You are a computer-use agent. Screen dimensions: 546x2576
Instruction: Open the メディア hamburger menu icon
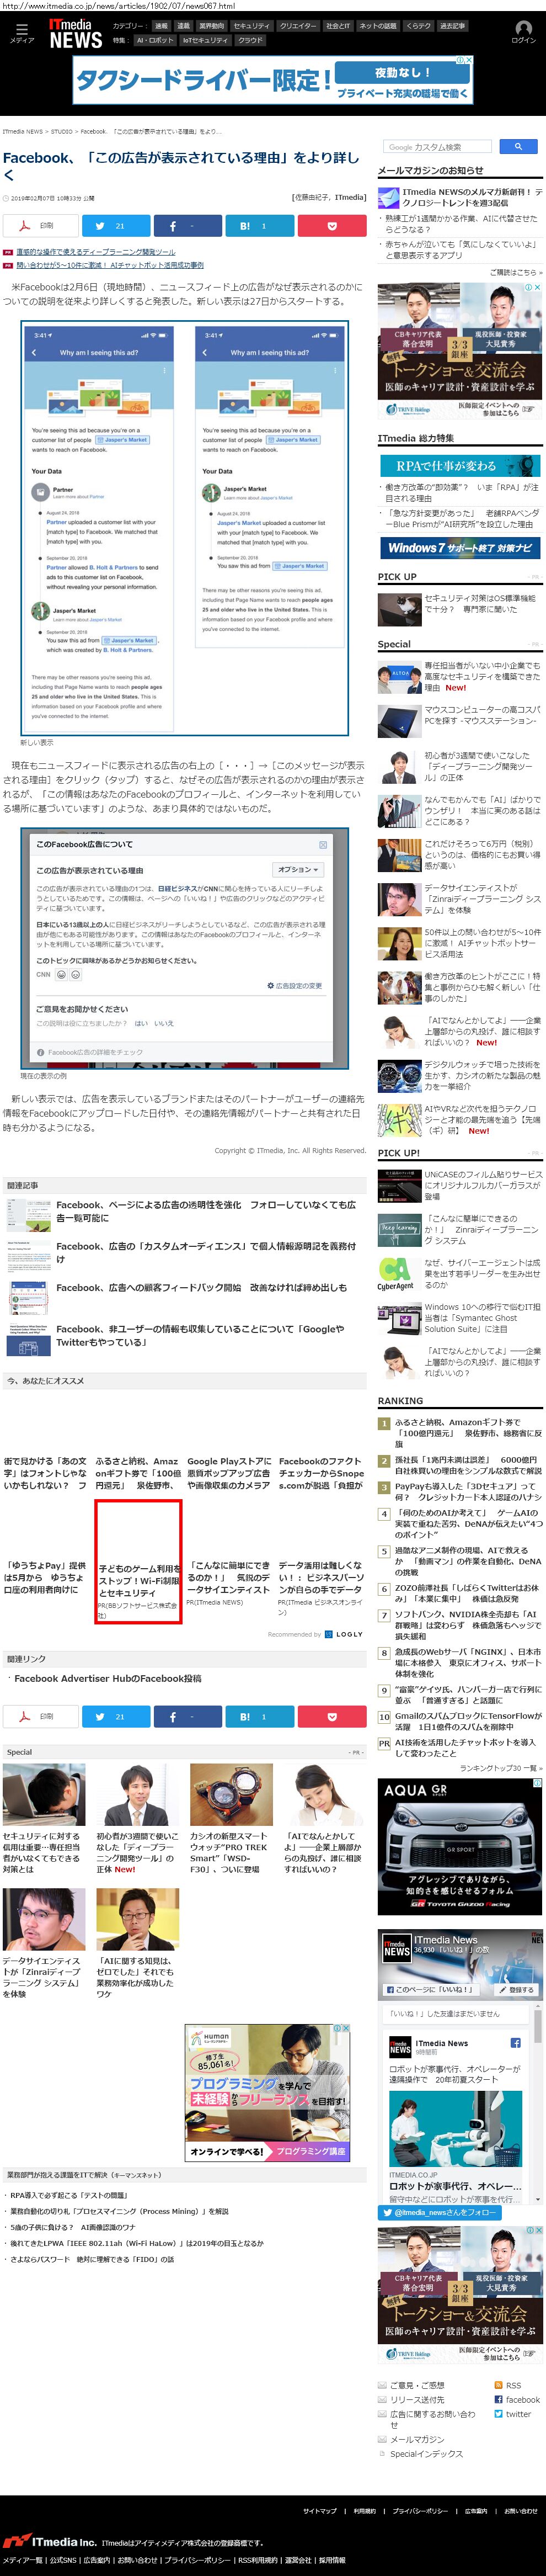pyautogui.click(x=21, y=32)
